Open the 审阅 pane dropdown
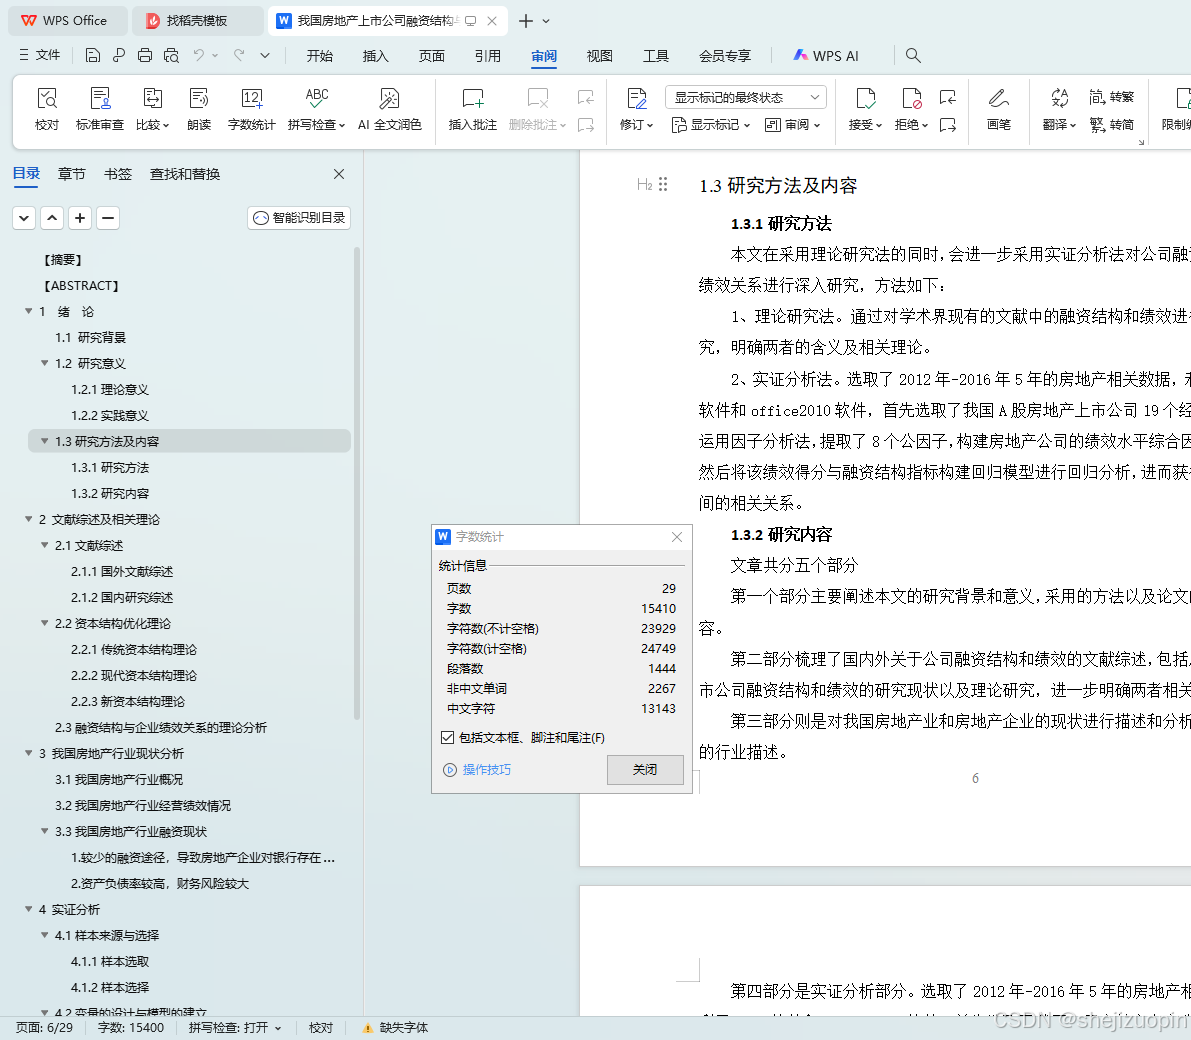Viewport: 1191px width, 1040px height. [792, 125]
